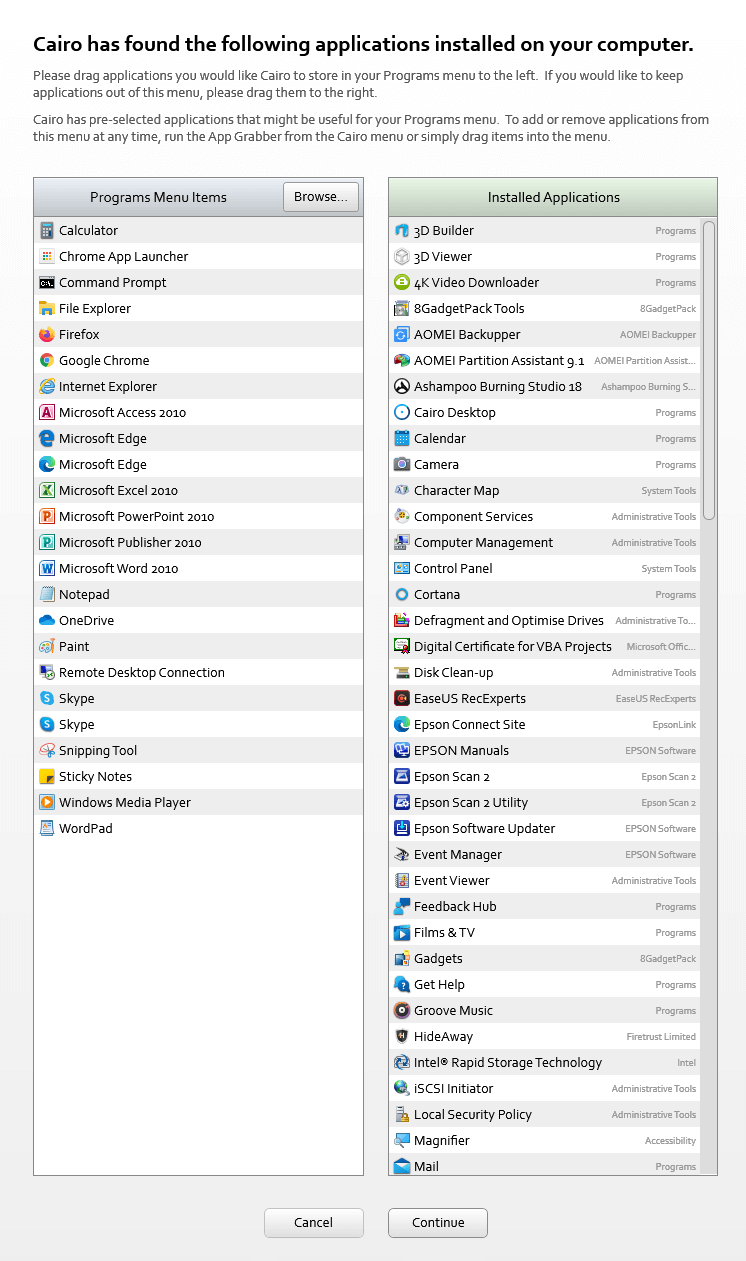
Task: Select the Camera app icon
Action: (401, 465)
